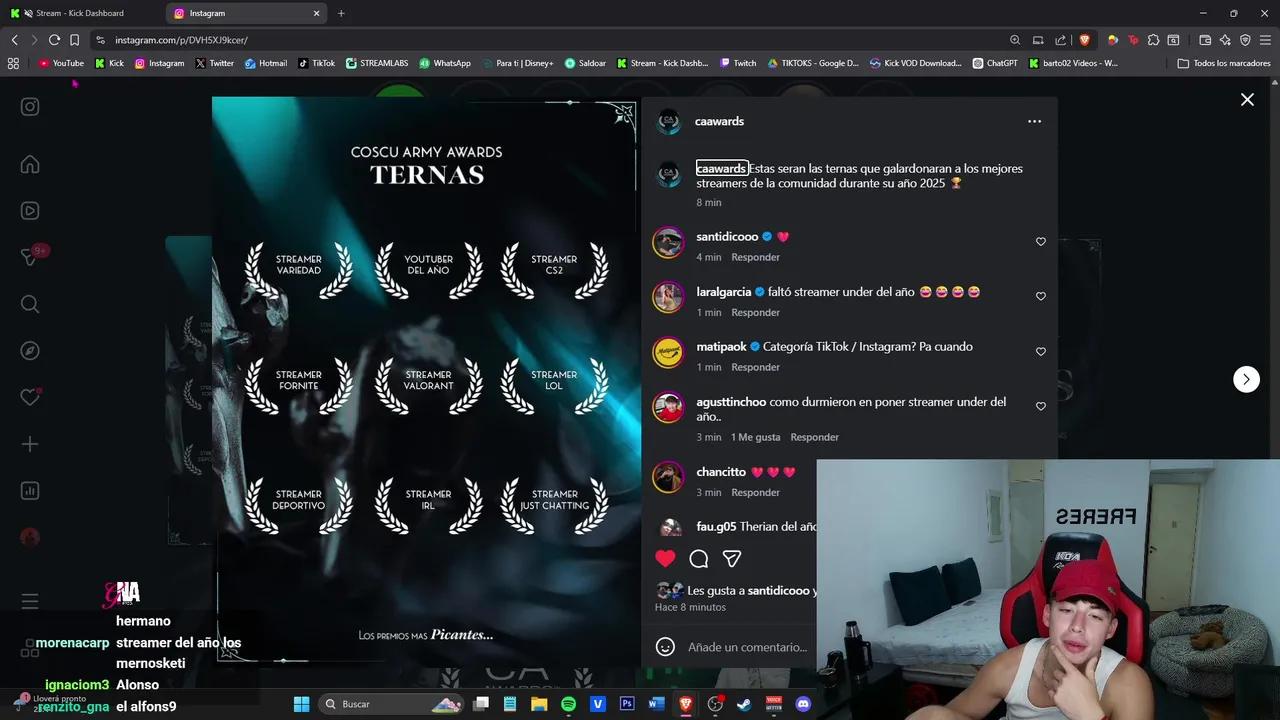Open WhatsApp bookmark

coord(445,63)
